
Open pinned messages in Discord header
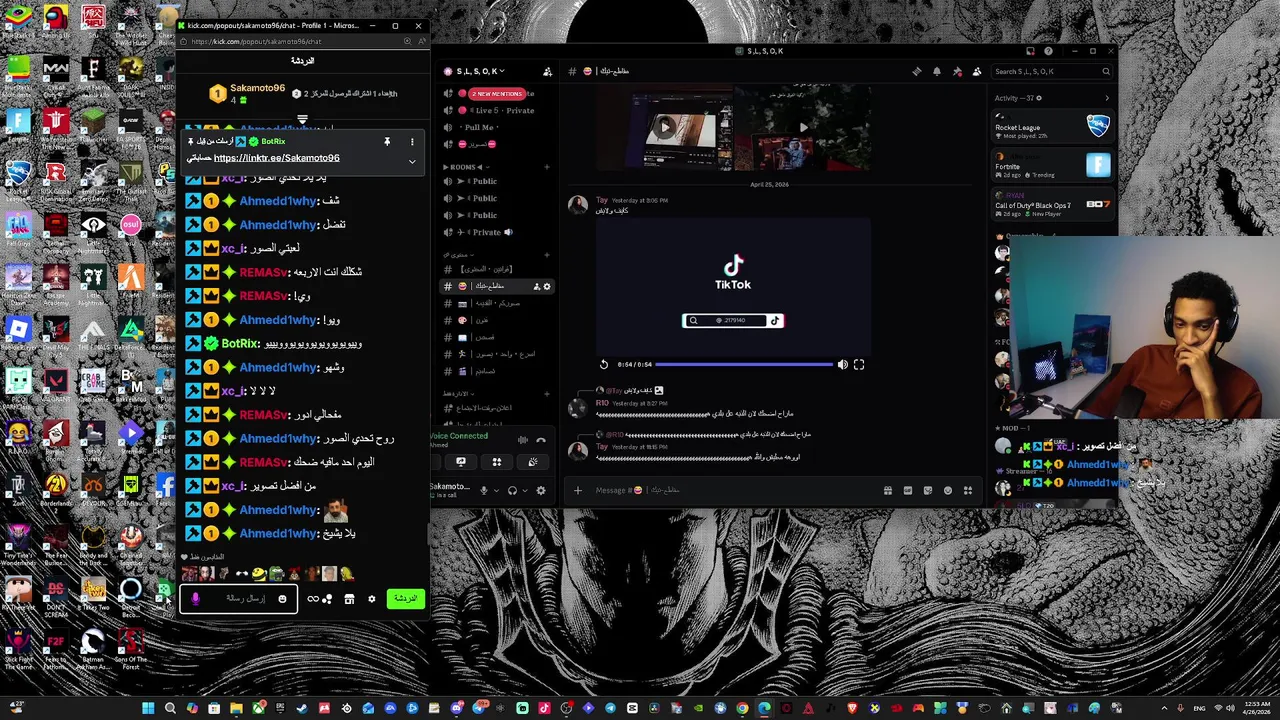pyautogui.click(x=957, y=71)
